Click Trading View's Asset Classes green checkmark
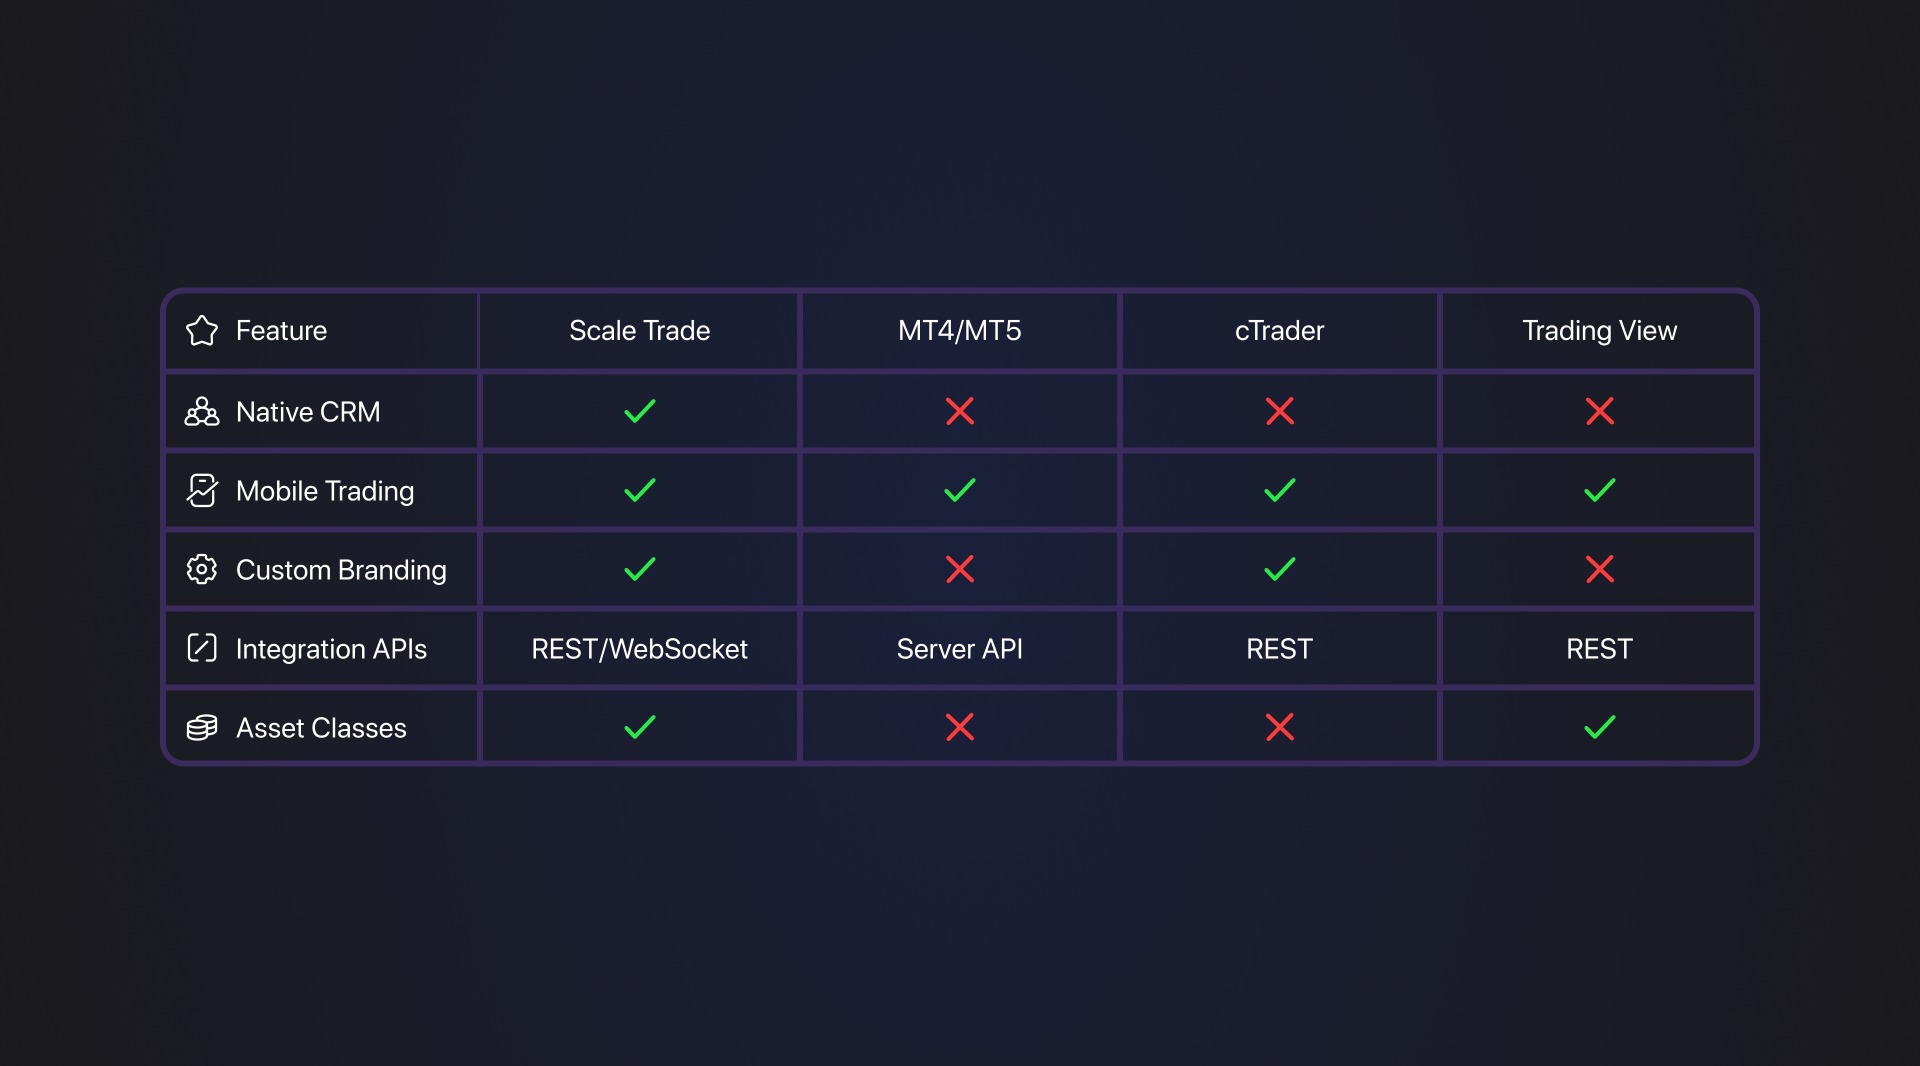This screenshot has width=1920, height=1066. coord(1600,728)
